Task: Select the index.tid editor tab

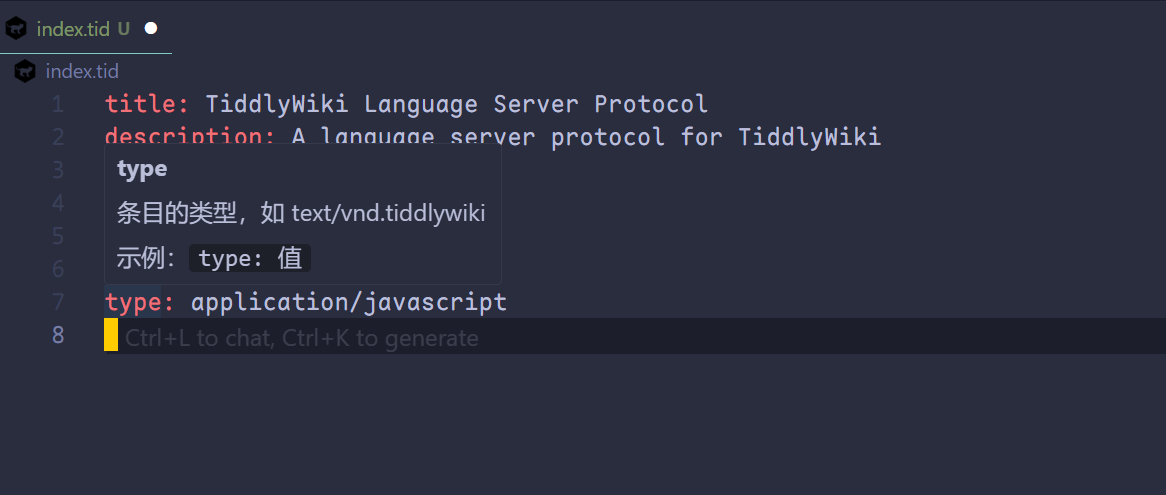Action: pos(86,28)
